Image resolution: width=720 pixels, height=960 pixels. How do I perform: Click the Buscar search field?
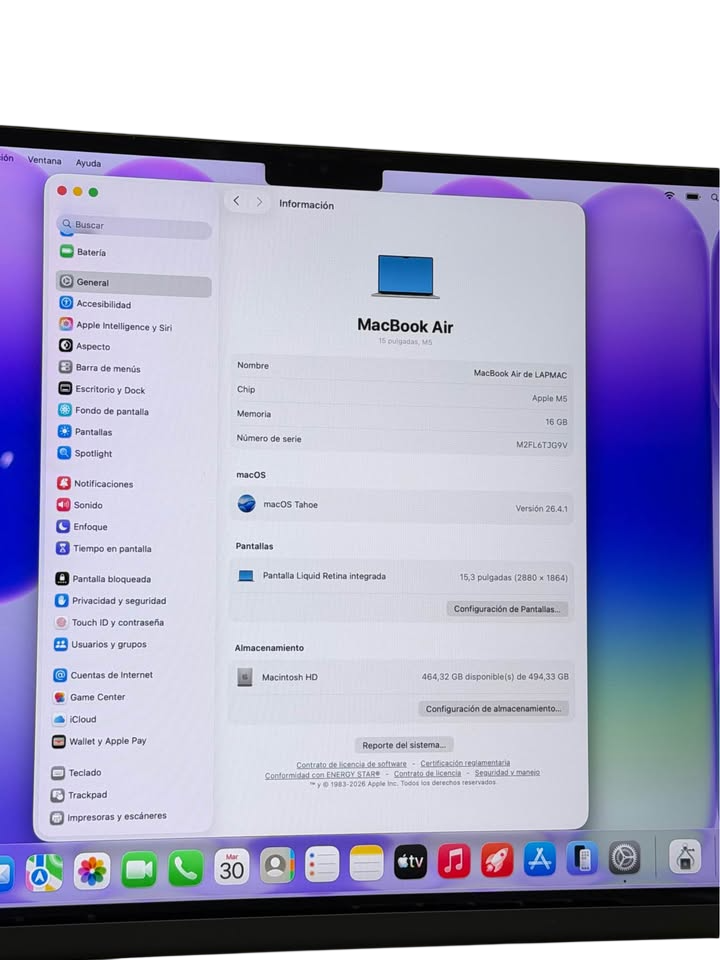[x=134, y=226]
